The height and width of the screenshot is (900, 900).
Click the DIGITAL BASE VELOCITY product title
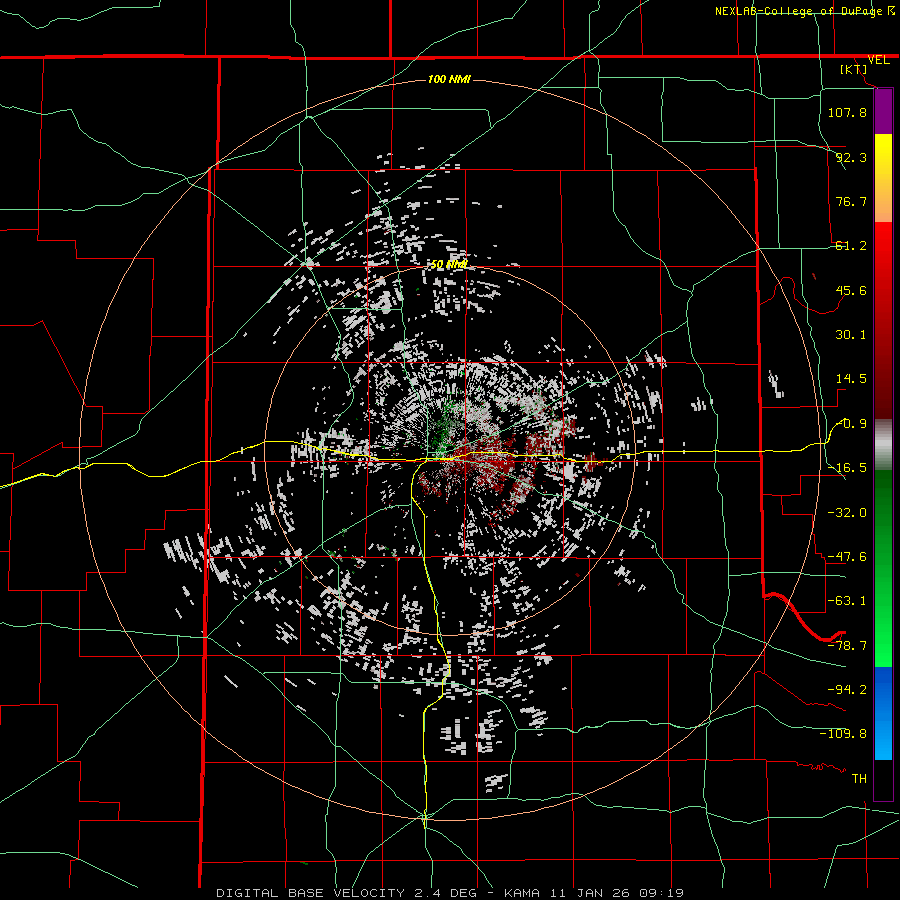[310, 893]
